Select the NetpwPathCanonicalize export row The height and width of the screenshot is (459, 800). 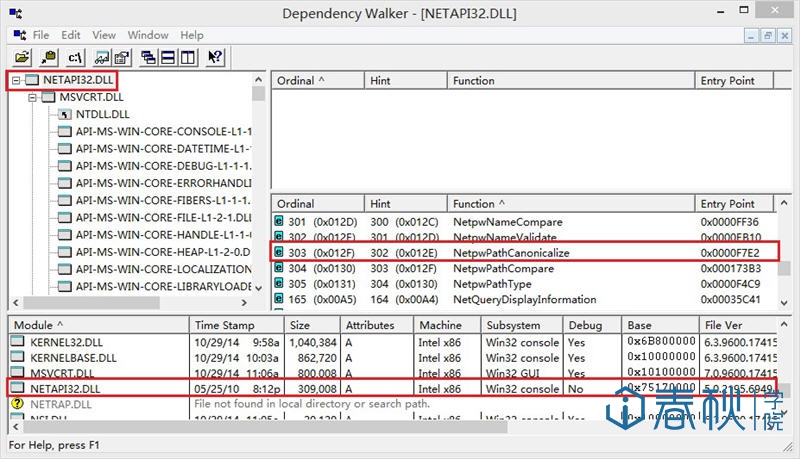[510, 253]
